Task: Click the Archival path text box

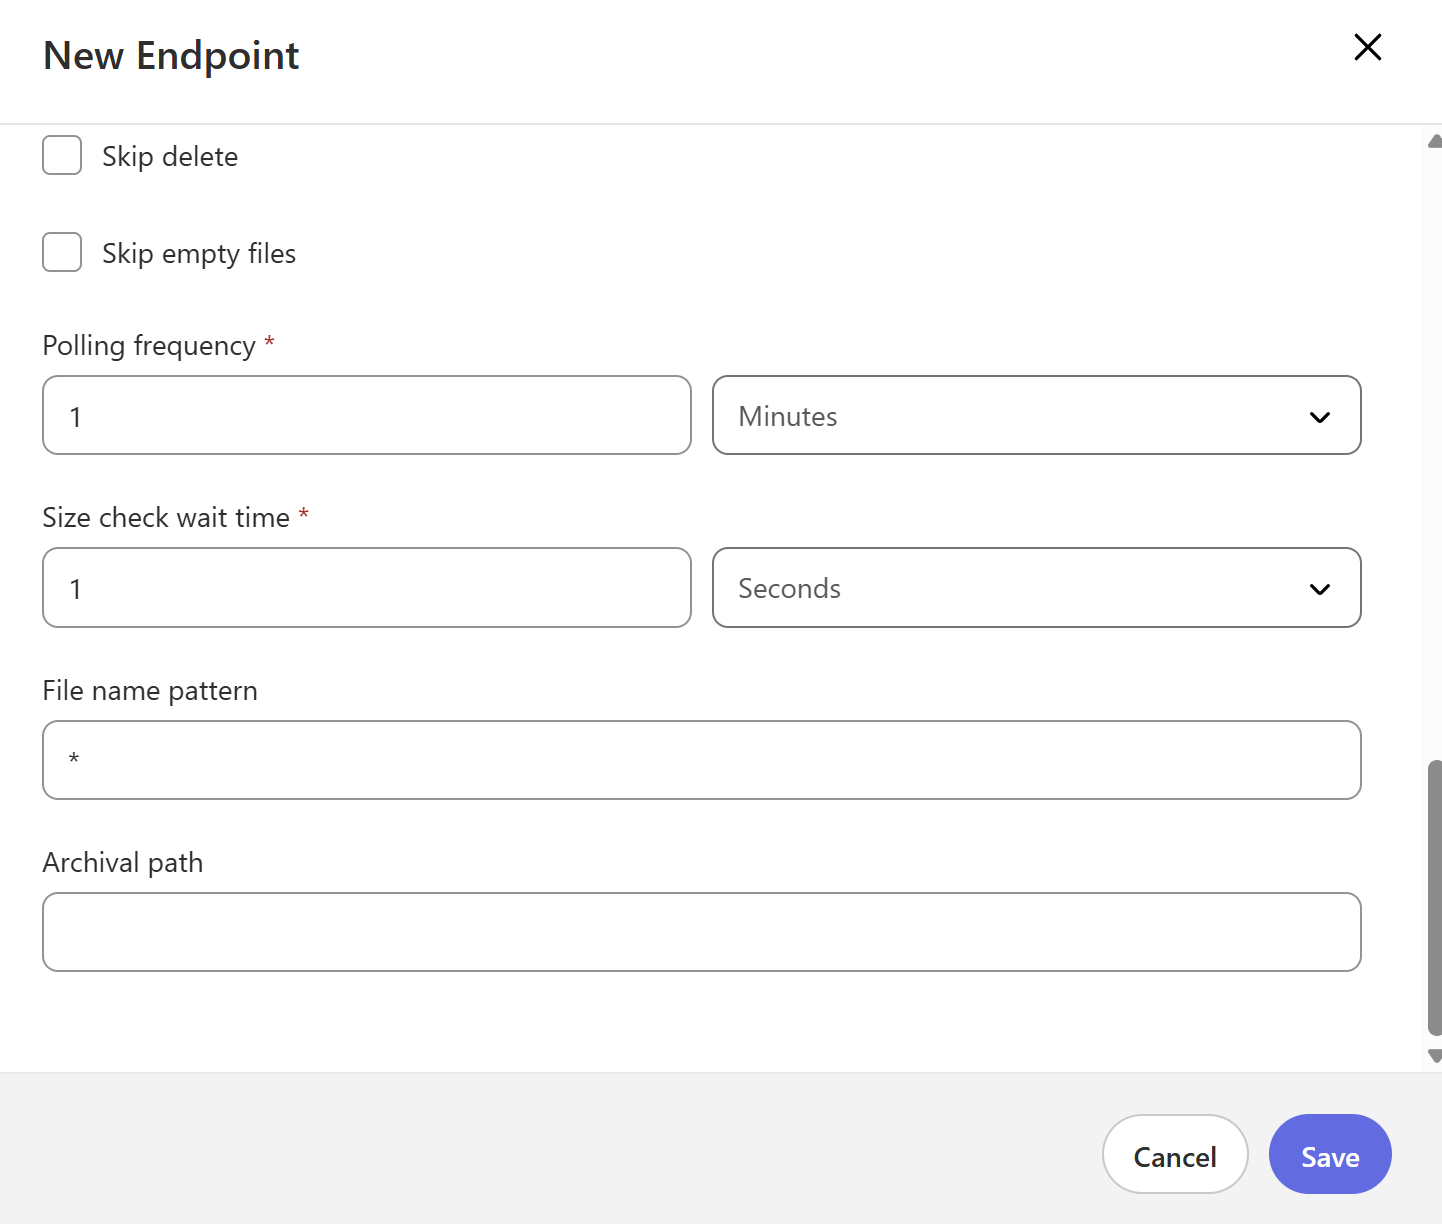Action: tap(702, 932)
